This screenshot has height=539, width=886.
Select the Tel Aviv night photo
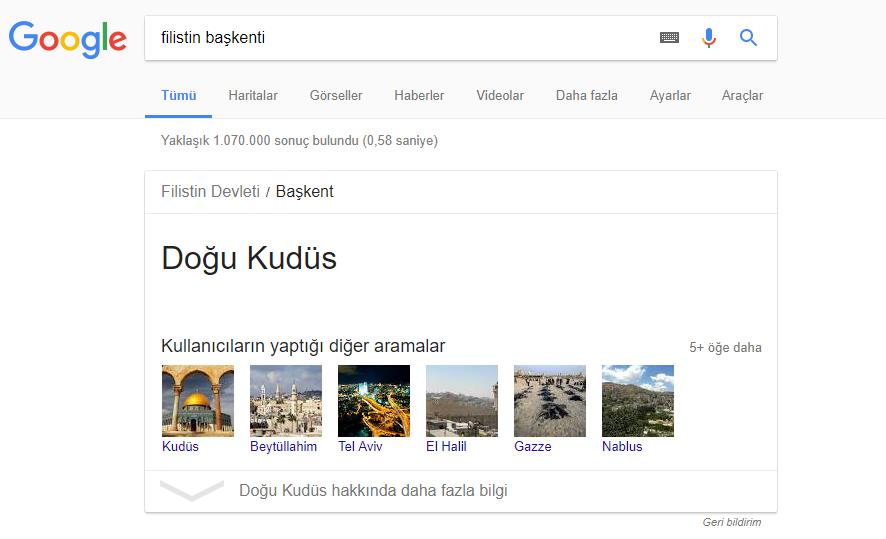click(x=374, y=400)
